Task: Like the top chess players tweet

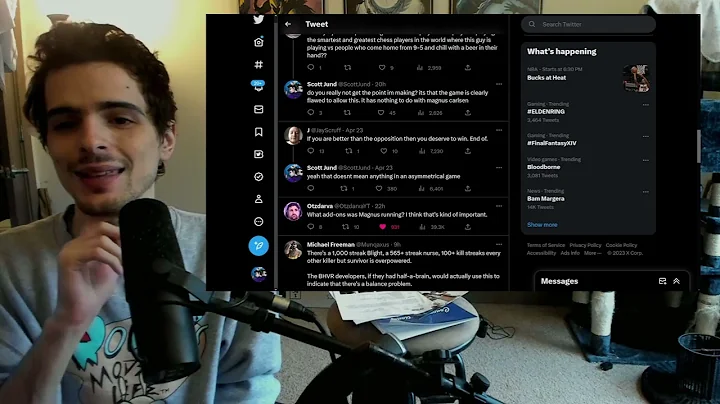Action: pos(382,67)
